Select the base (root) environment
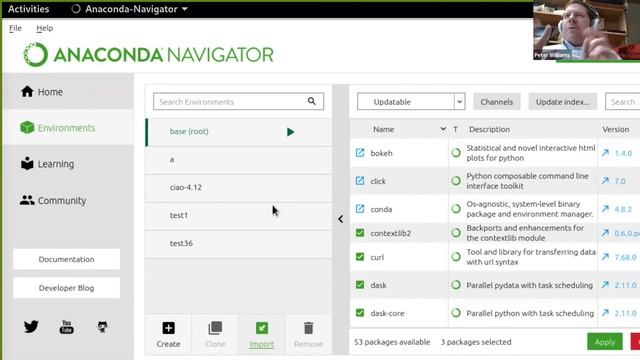Screen dimensions: 640x360 coord(238,132)
